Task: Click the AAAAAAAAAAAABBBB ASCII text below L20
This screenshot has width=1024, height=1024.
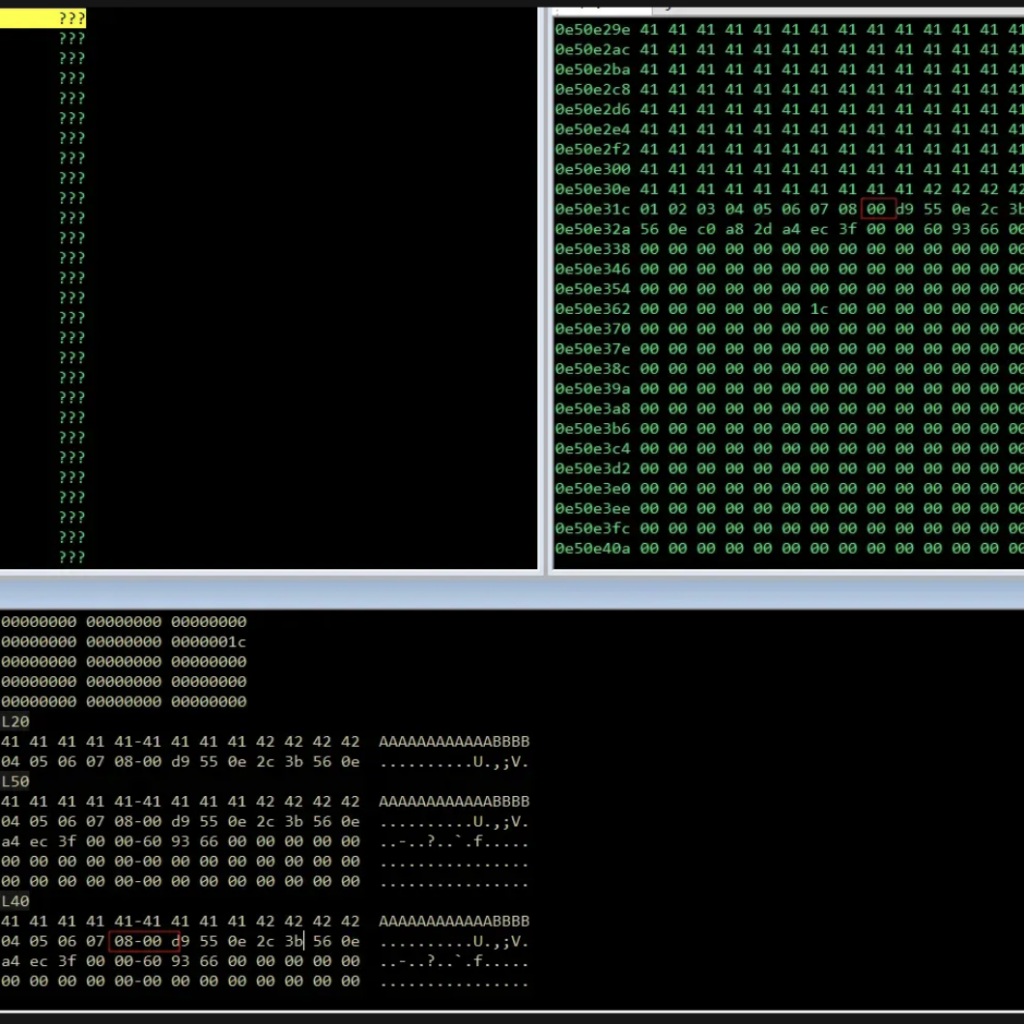Action: 454,741
